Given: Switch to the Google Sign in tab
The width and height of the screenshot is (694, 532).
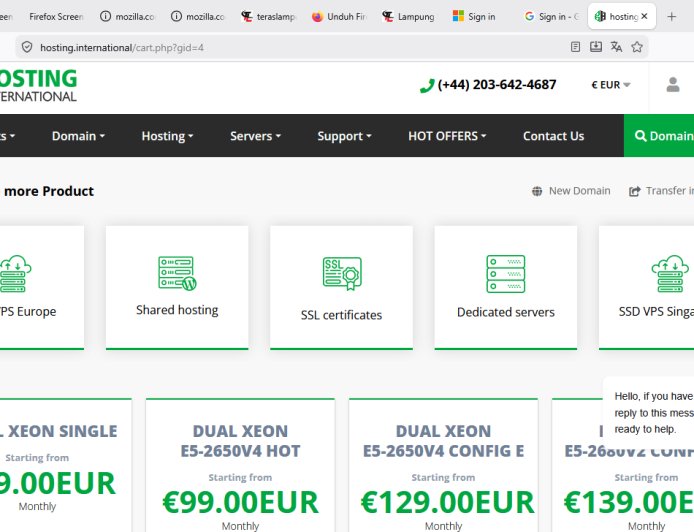Looking at the screenshot, I should [x=551, y=17].
